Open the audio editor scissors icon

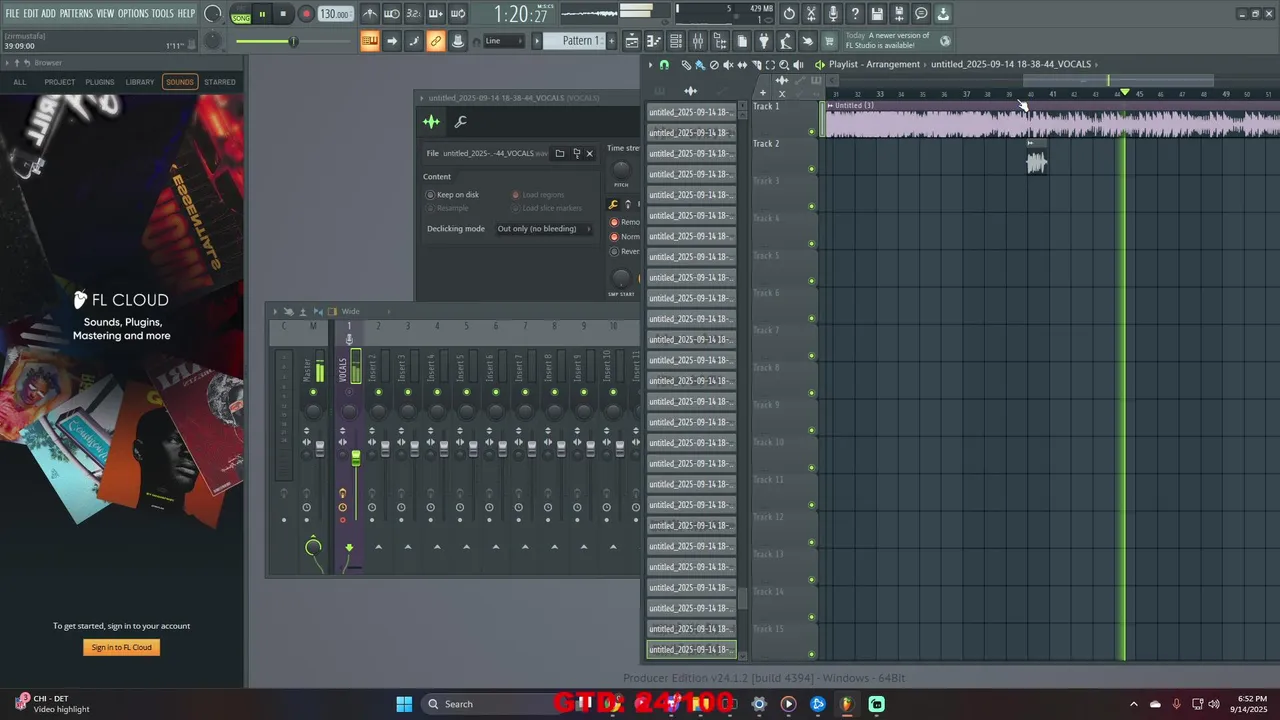(x=811, y=14)
